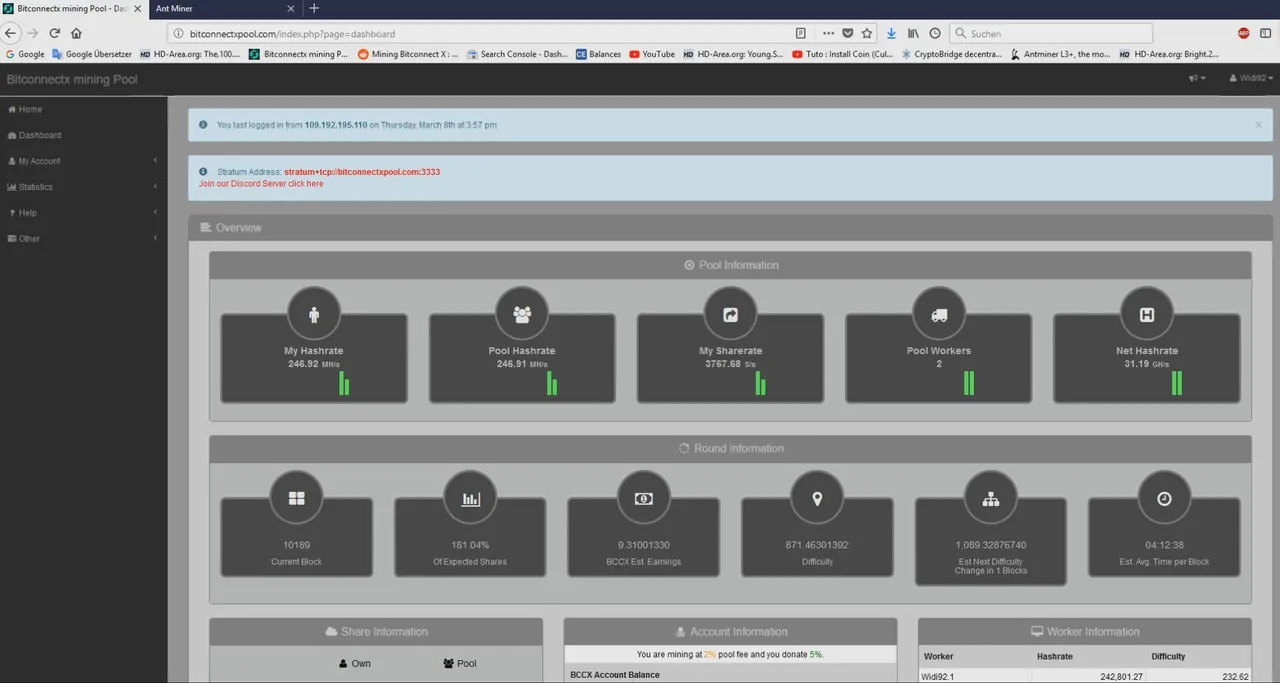Viewport: 1280px width, 683px height.
Task: Expand the Other sidebar menu
Action: coord(84,239)
